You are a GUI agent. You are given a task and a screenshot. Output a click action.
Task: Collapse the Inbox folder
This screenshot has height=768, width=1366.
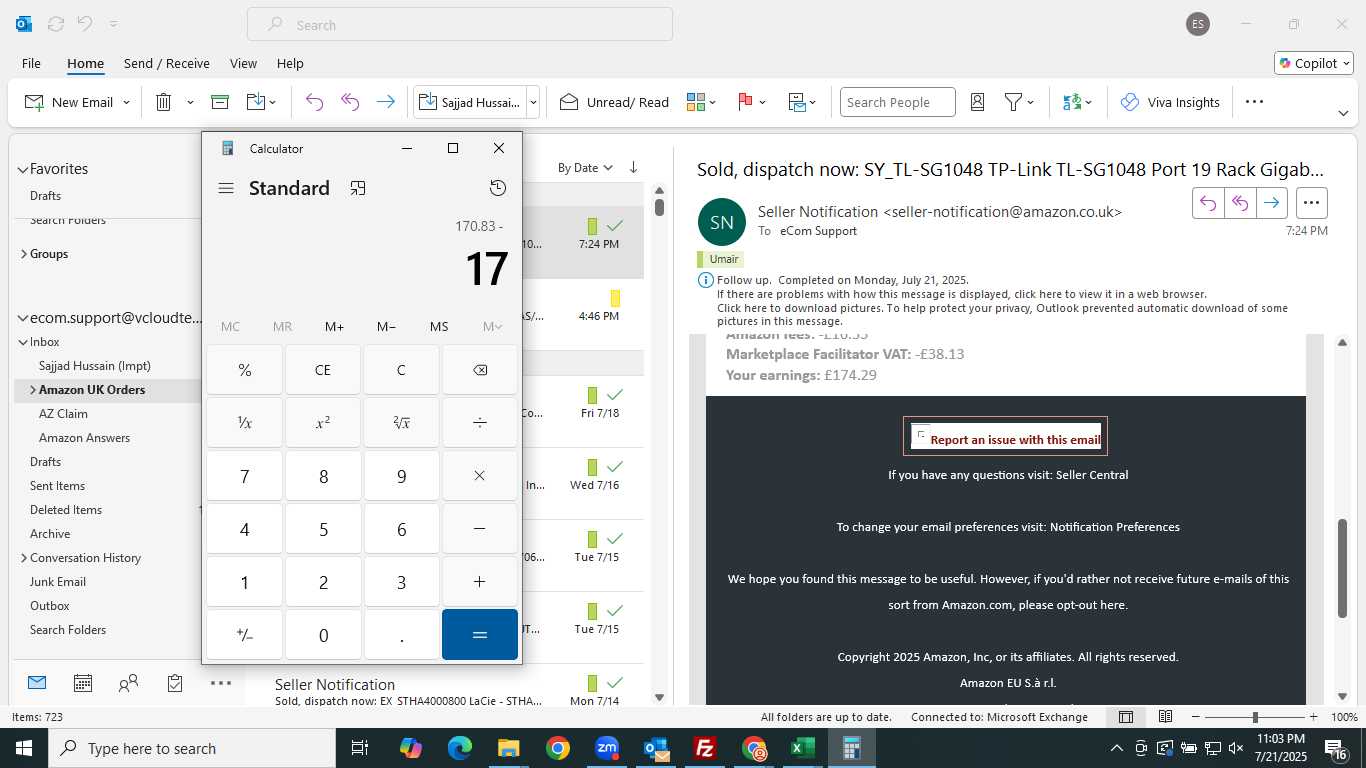click(23, 342)
